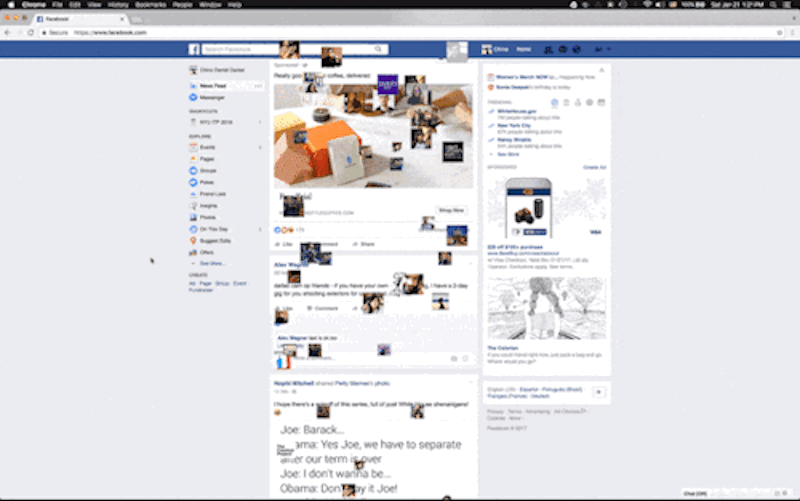Open Insights in Explore list

click(x=208, y=206)
